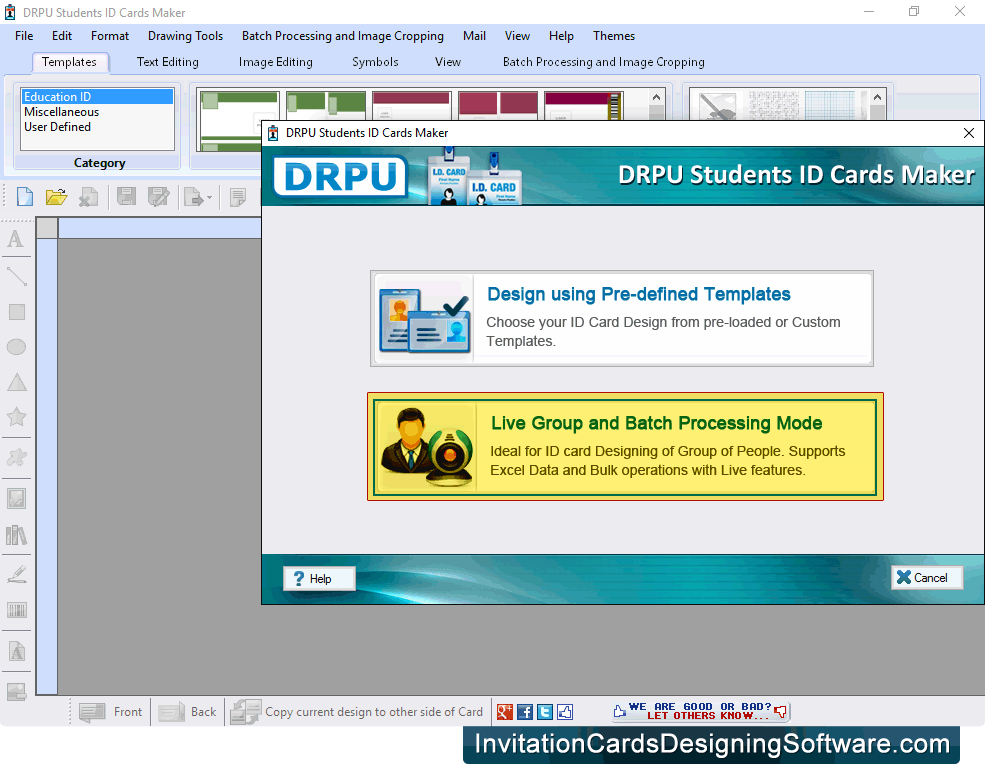Open a file with the yellow folder icon
The width and height of the screenshot is (985, 766).
pos(57,197)
